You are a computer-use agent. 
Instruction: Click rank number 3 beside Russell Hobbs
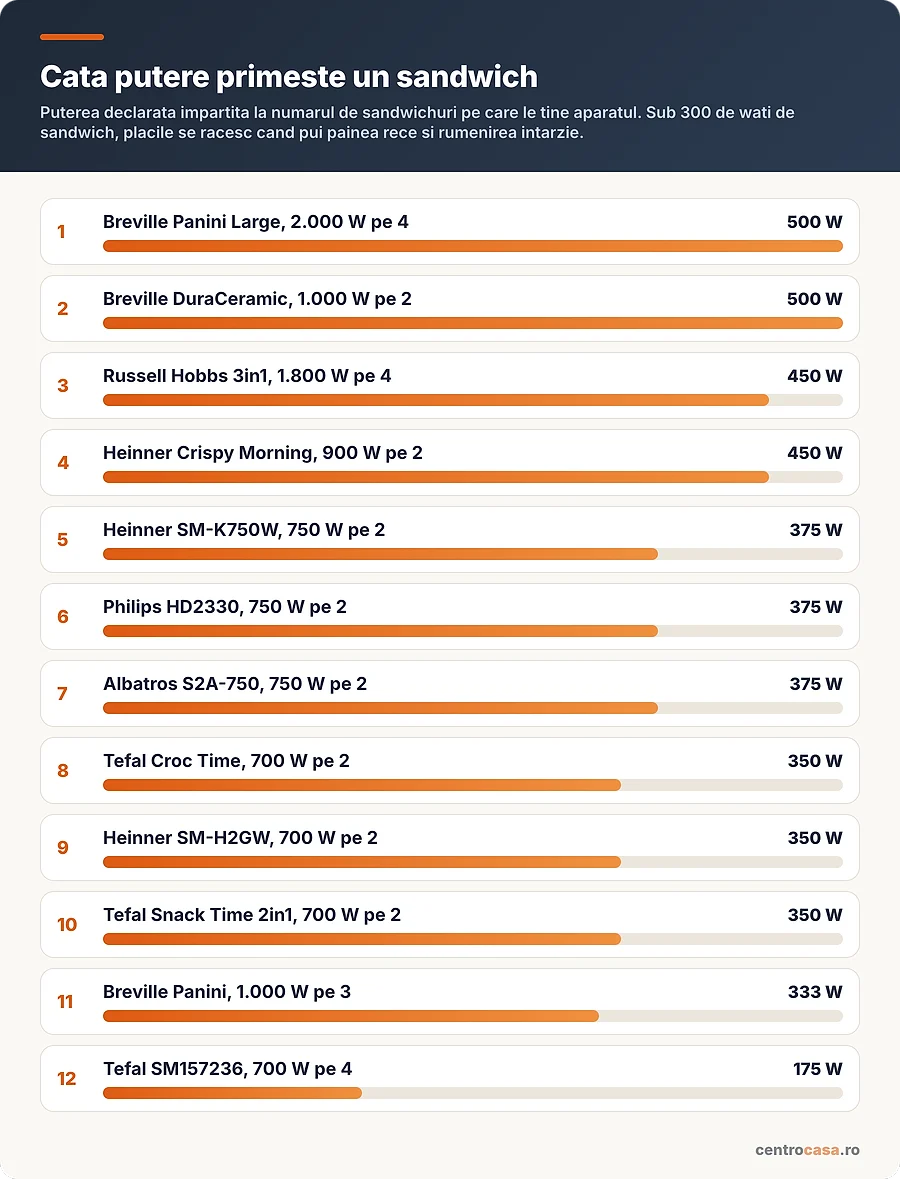click(x=63, y=386)
